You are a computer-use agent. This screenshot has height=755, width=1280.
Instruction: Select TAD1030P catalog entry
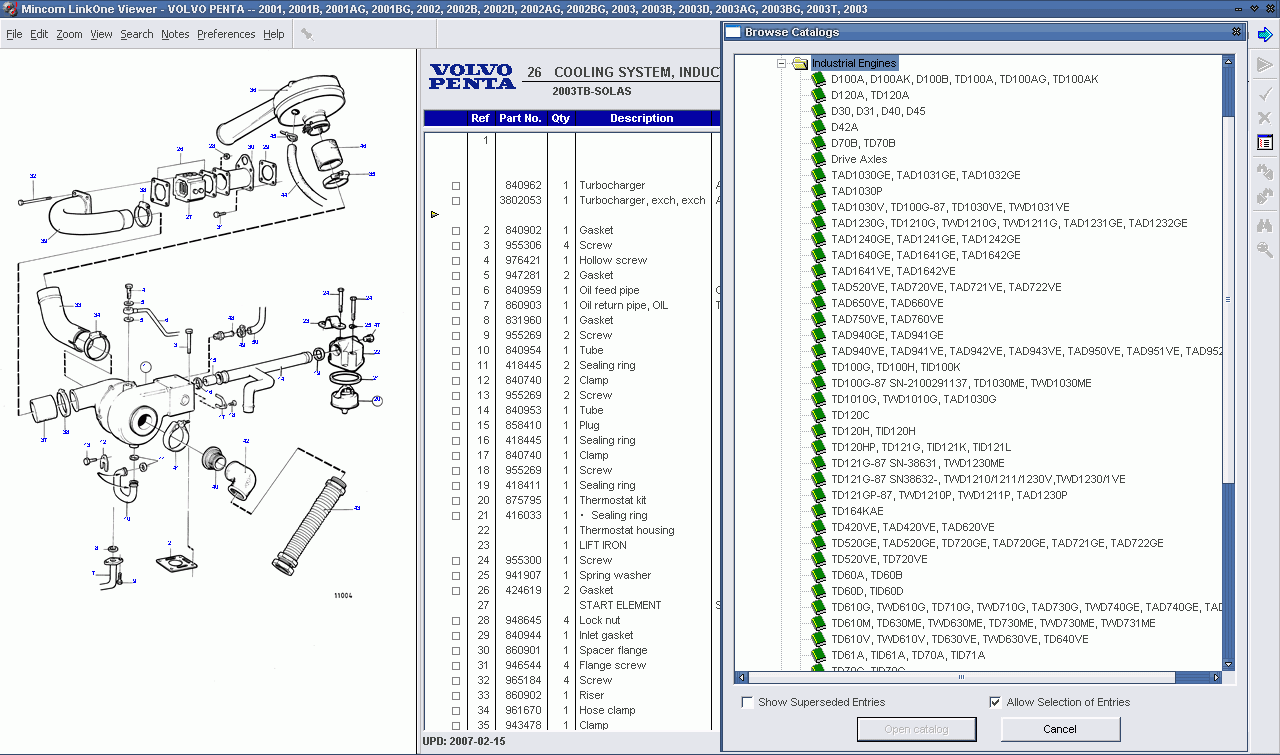click(856, 191)
